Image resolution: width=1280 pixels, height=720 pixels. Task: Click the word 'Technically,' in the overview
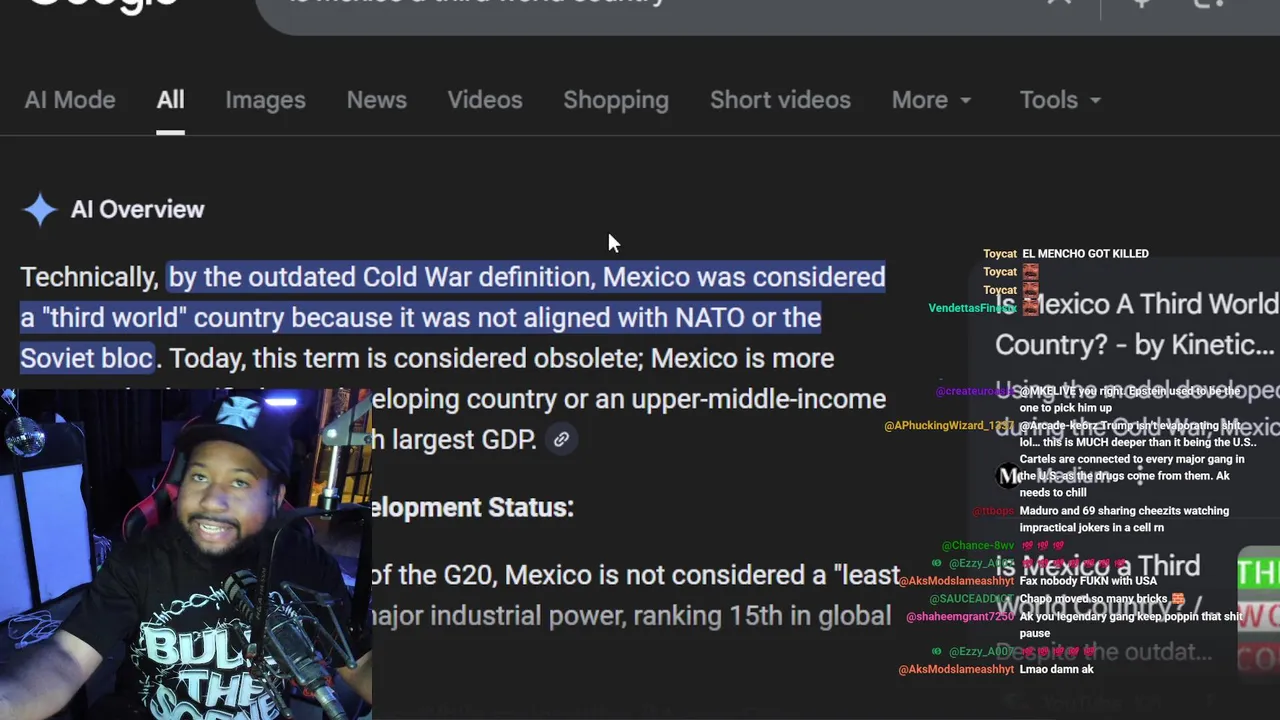(x=89, y=277)
